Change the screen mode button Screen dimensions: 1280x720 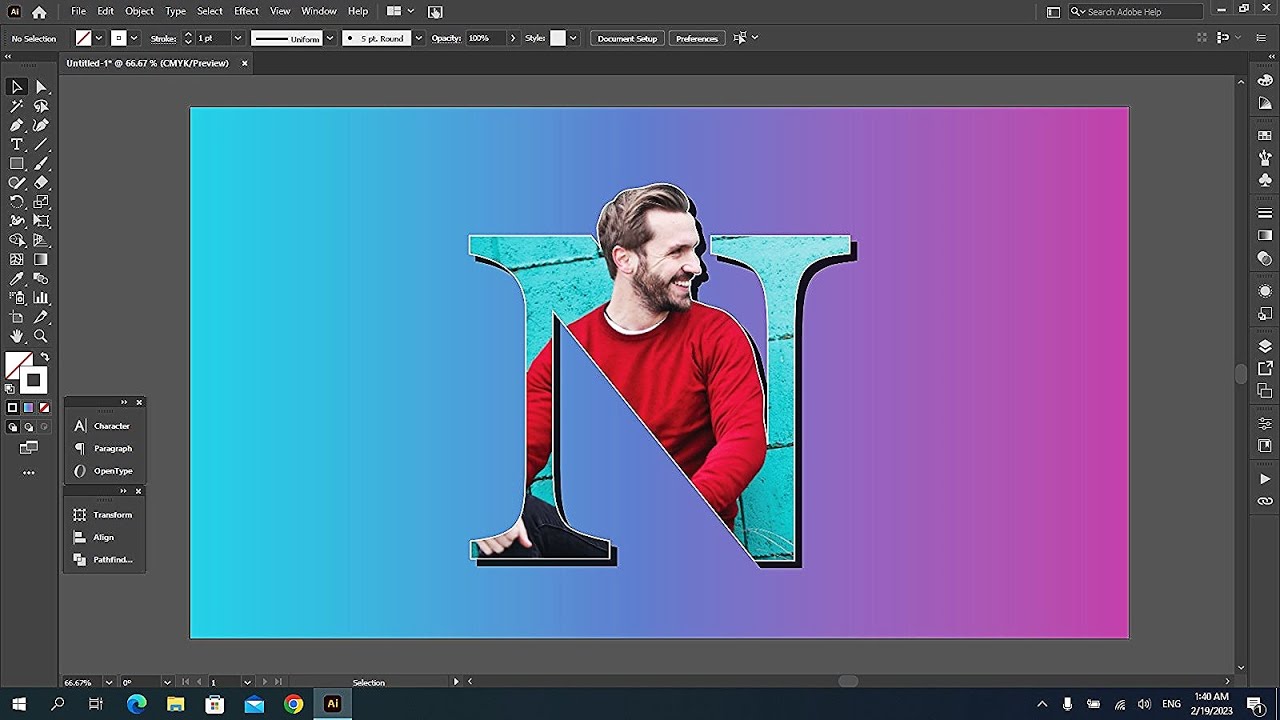(28, 448)
